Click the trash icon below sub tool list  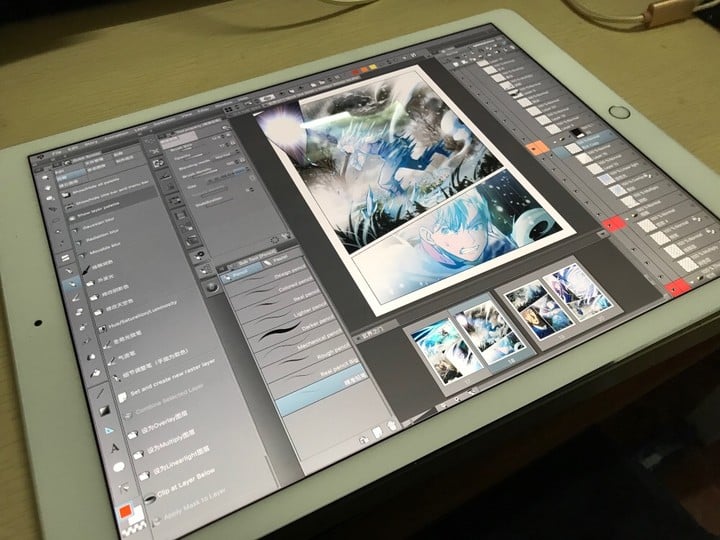391,425
